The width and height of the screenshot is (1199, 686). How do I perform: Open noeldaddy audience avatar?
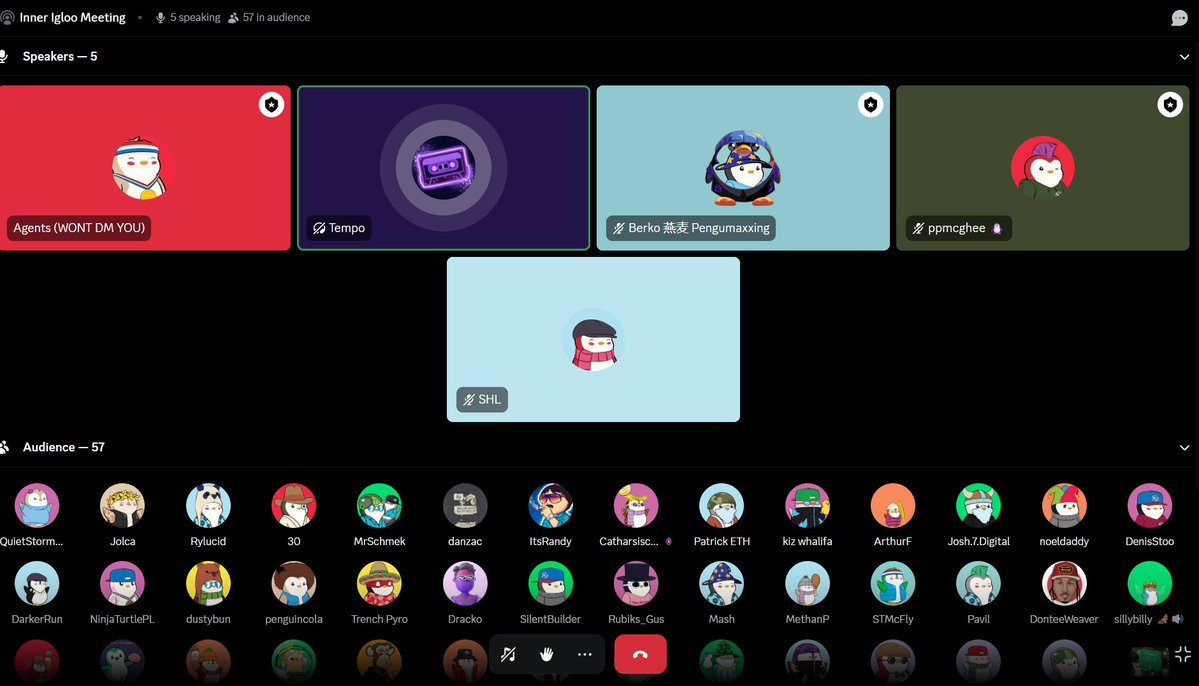coord(1064,506)
